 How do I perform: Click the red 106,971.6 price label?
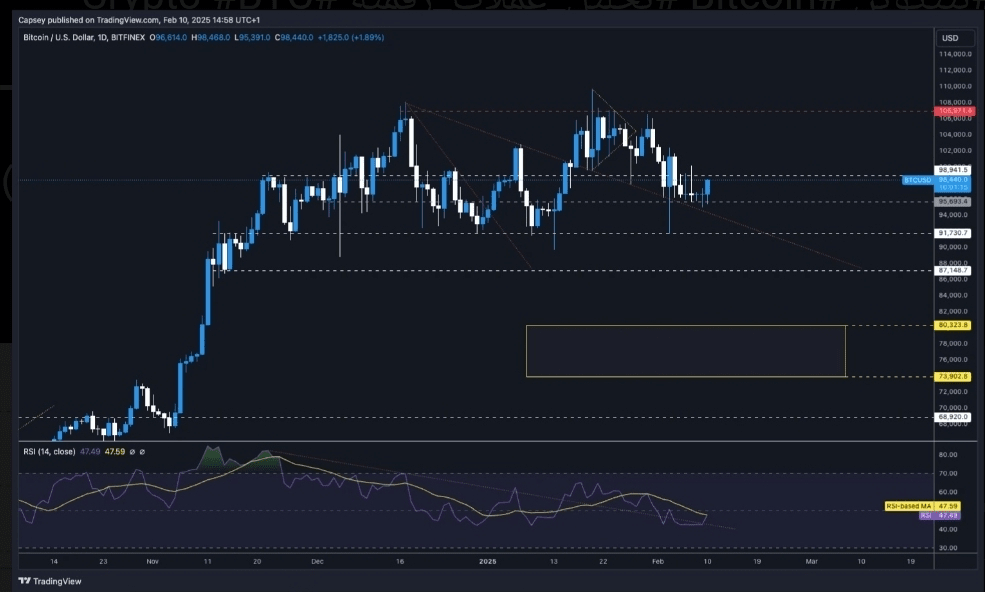click(x=954, y=111)
